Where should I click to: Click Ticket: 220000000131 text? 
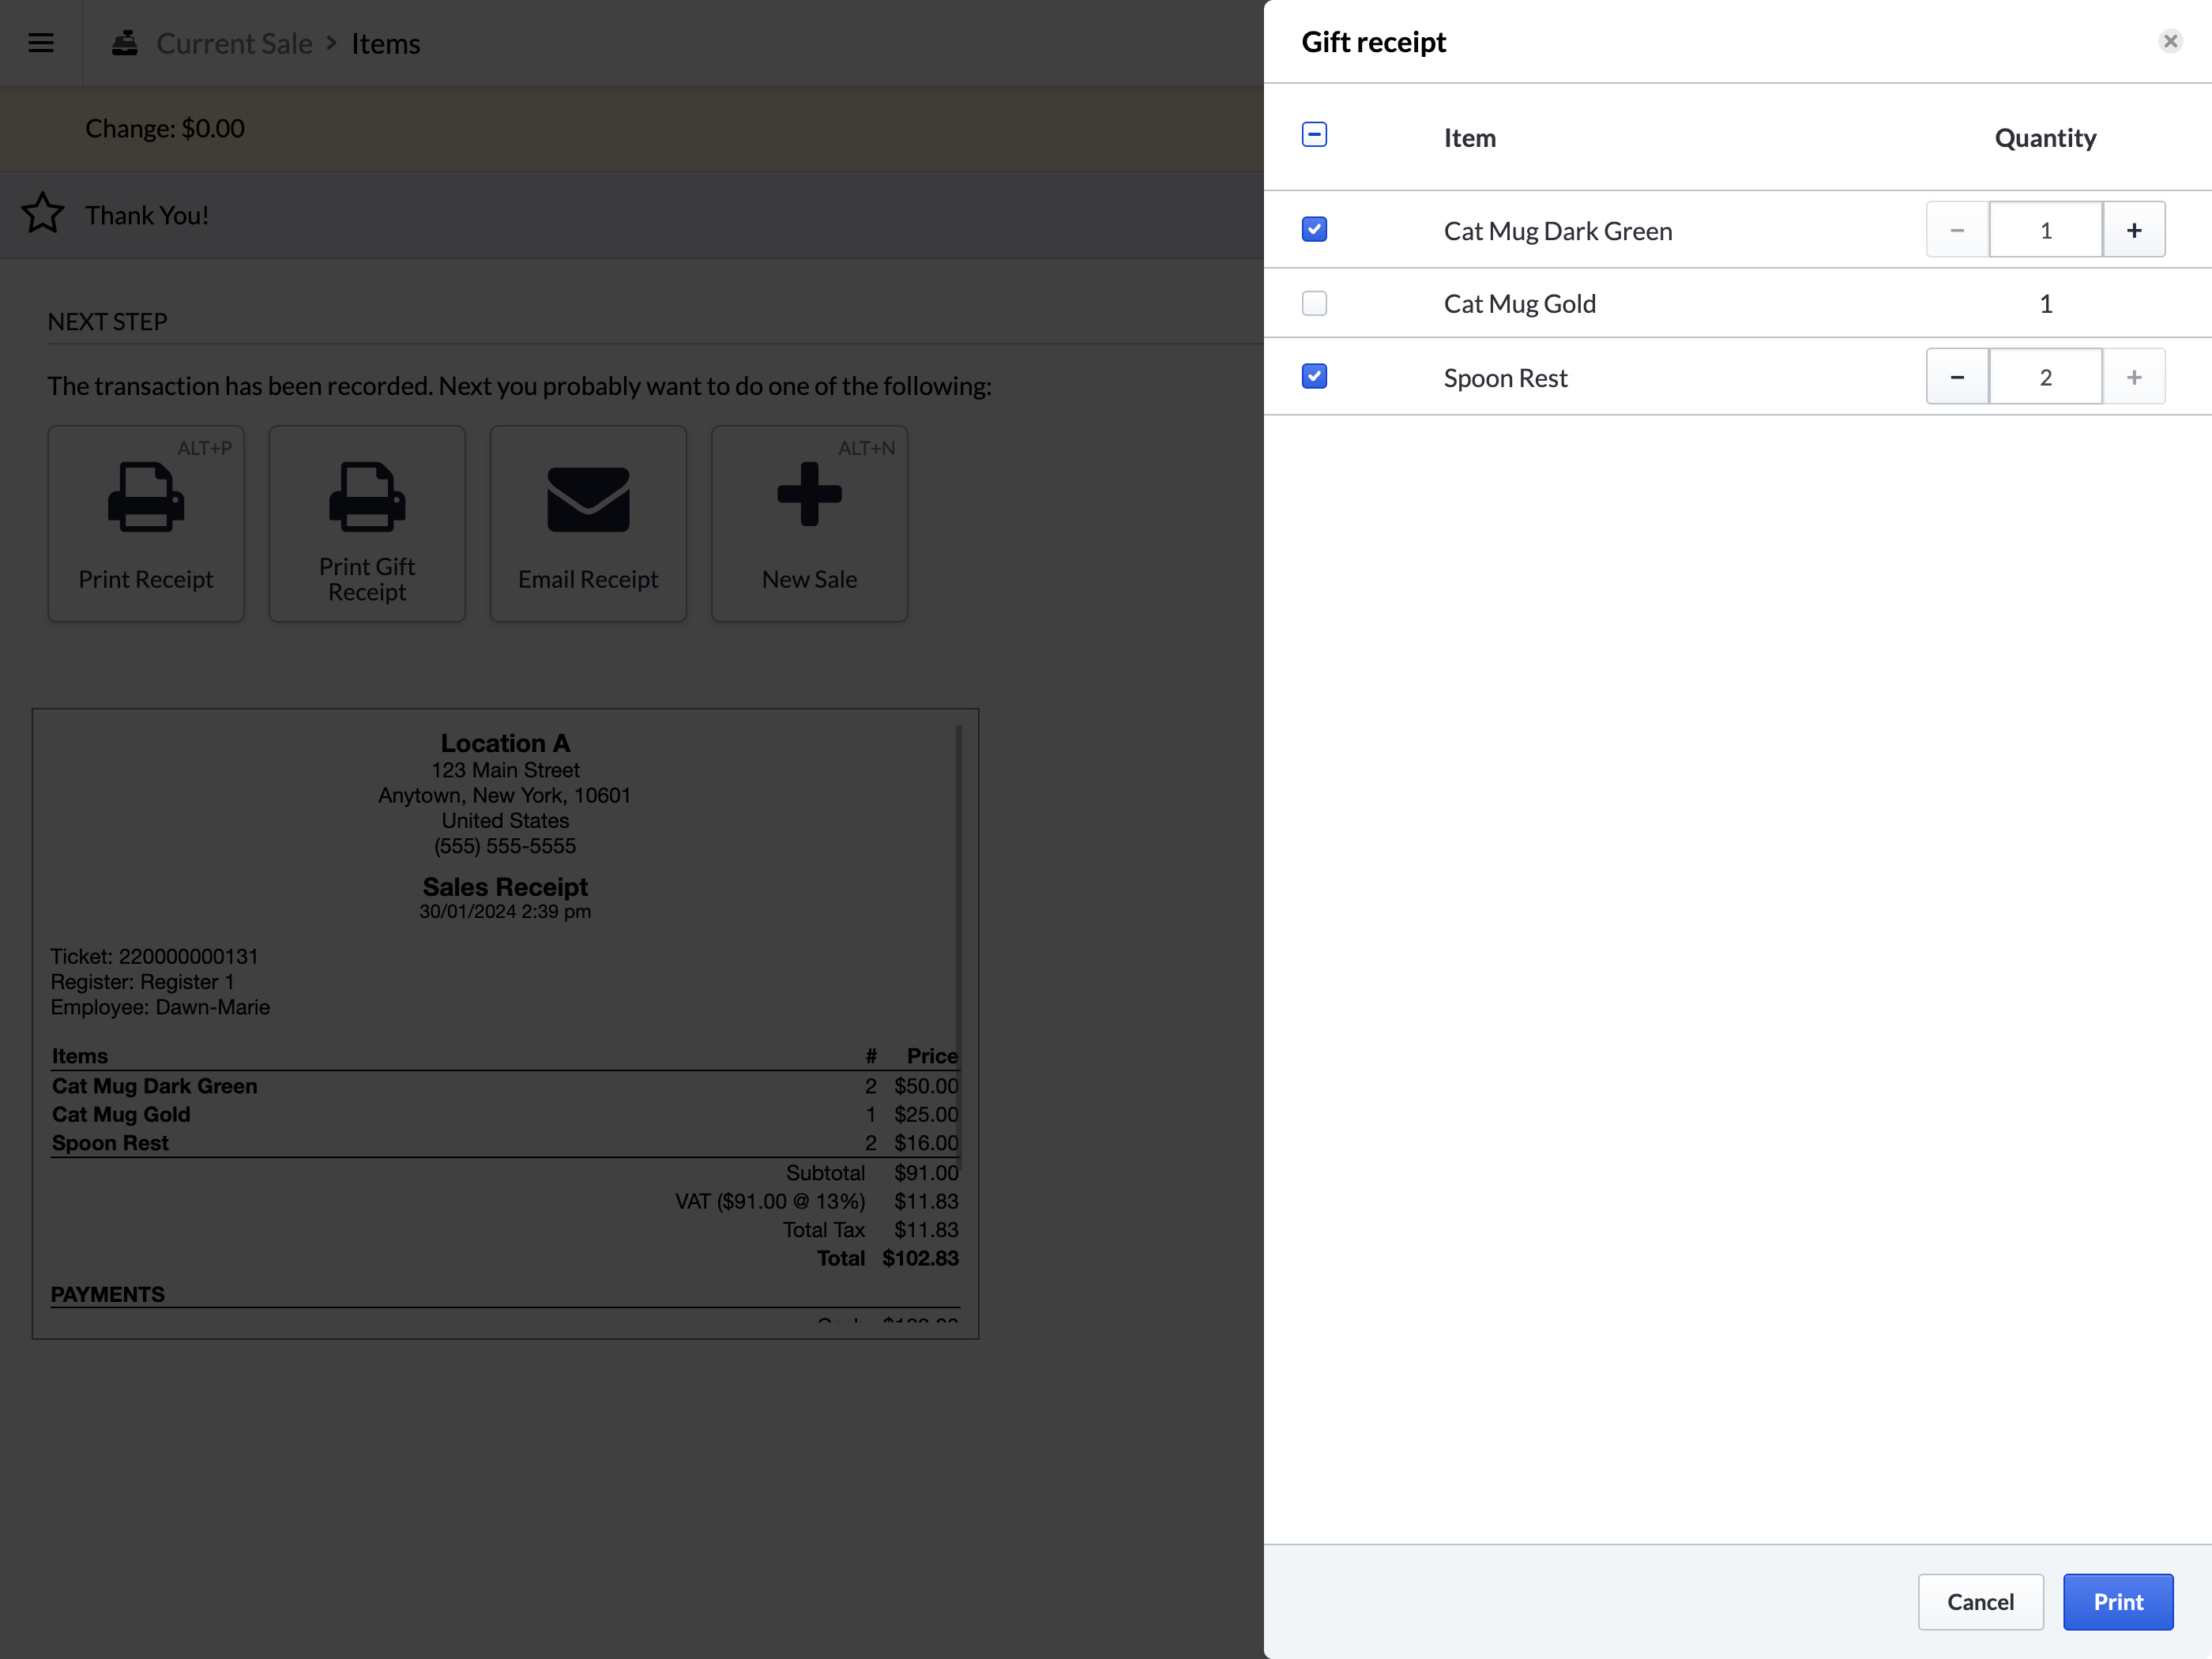point(154,956)
